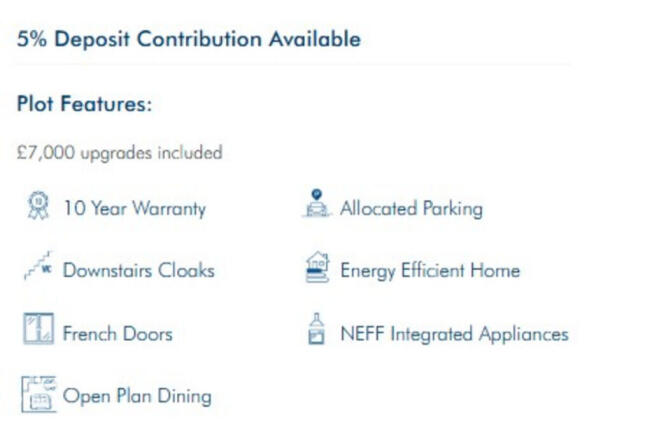The image size is (652, 437).
Task: Click the Energy Efficient Home label
Action: click(430, 271)
